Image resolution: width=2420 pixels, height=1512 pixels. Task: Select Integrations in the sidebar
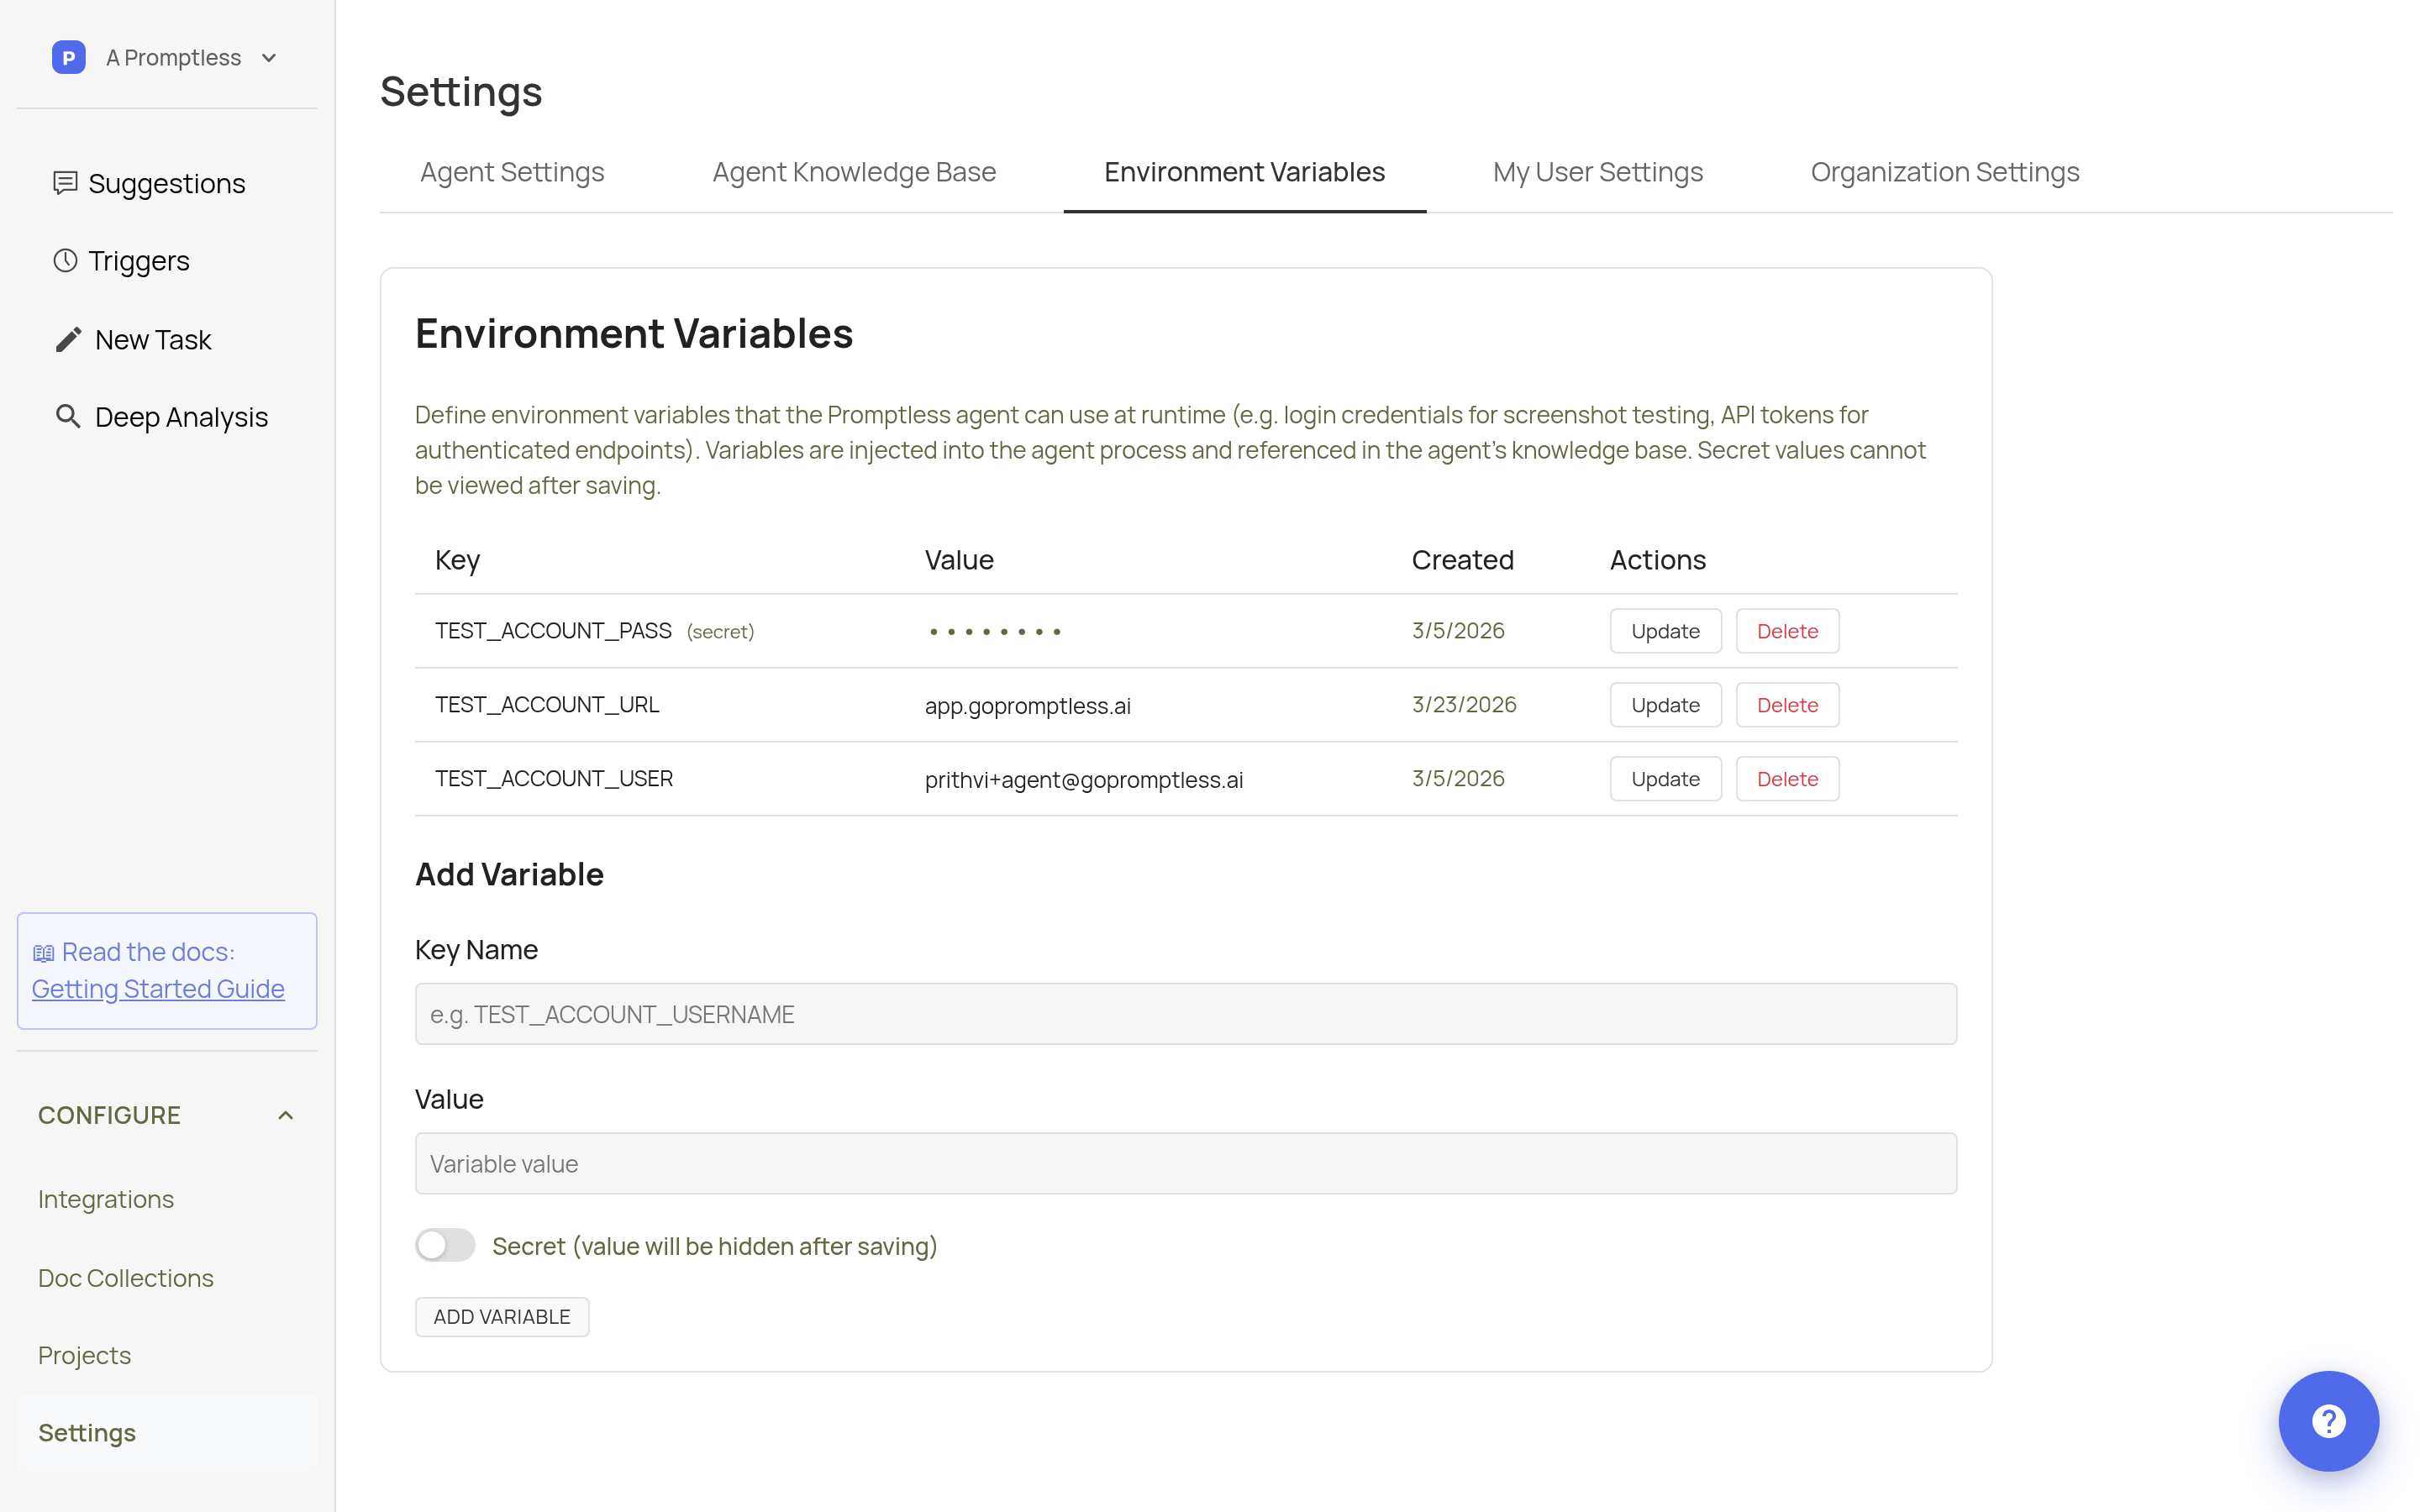click(105, 1198)
